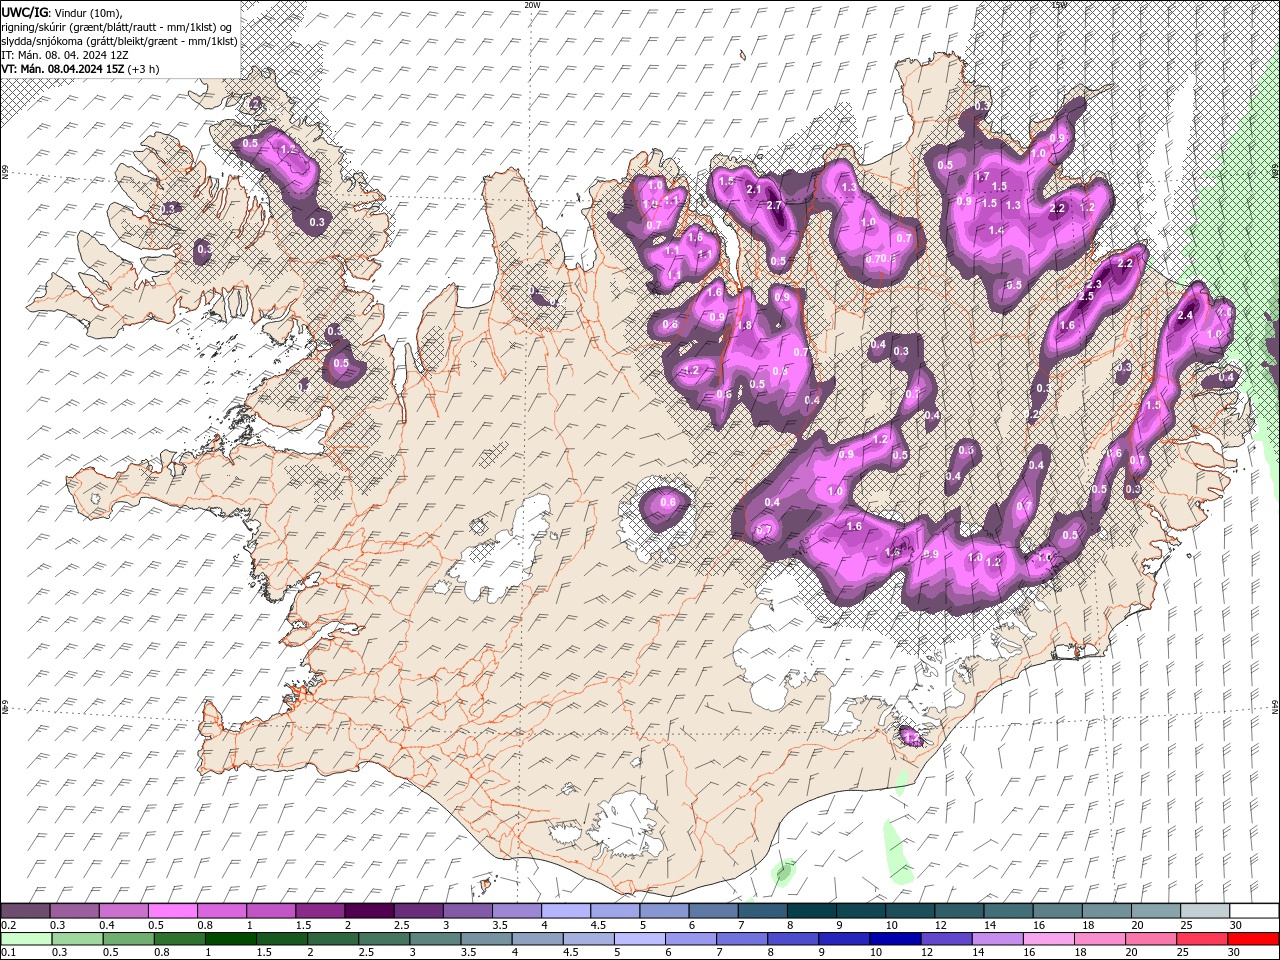Click the 'IT: Mán. 08. 04. 2024 12Z' line
1280x960 pixels.
tap(65, 55)
